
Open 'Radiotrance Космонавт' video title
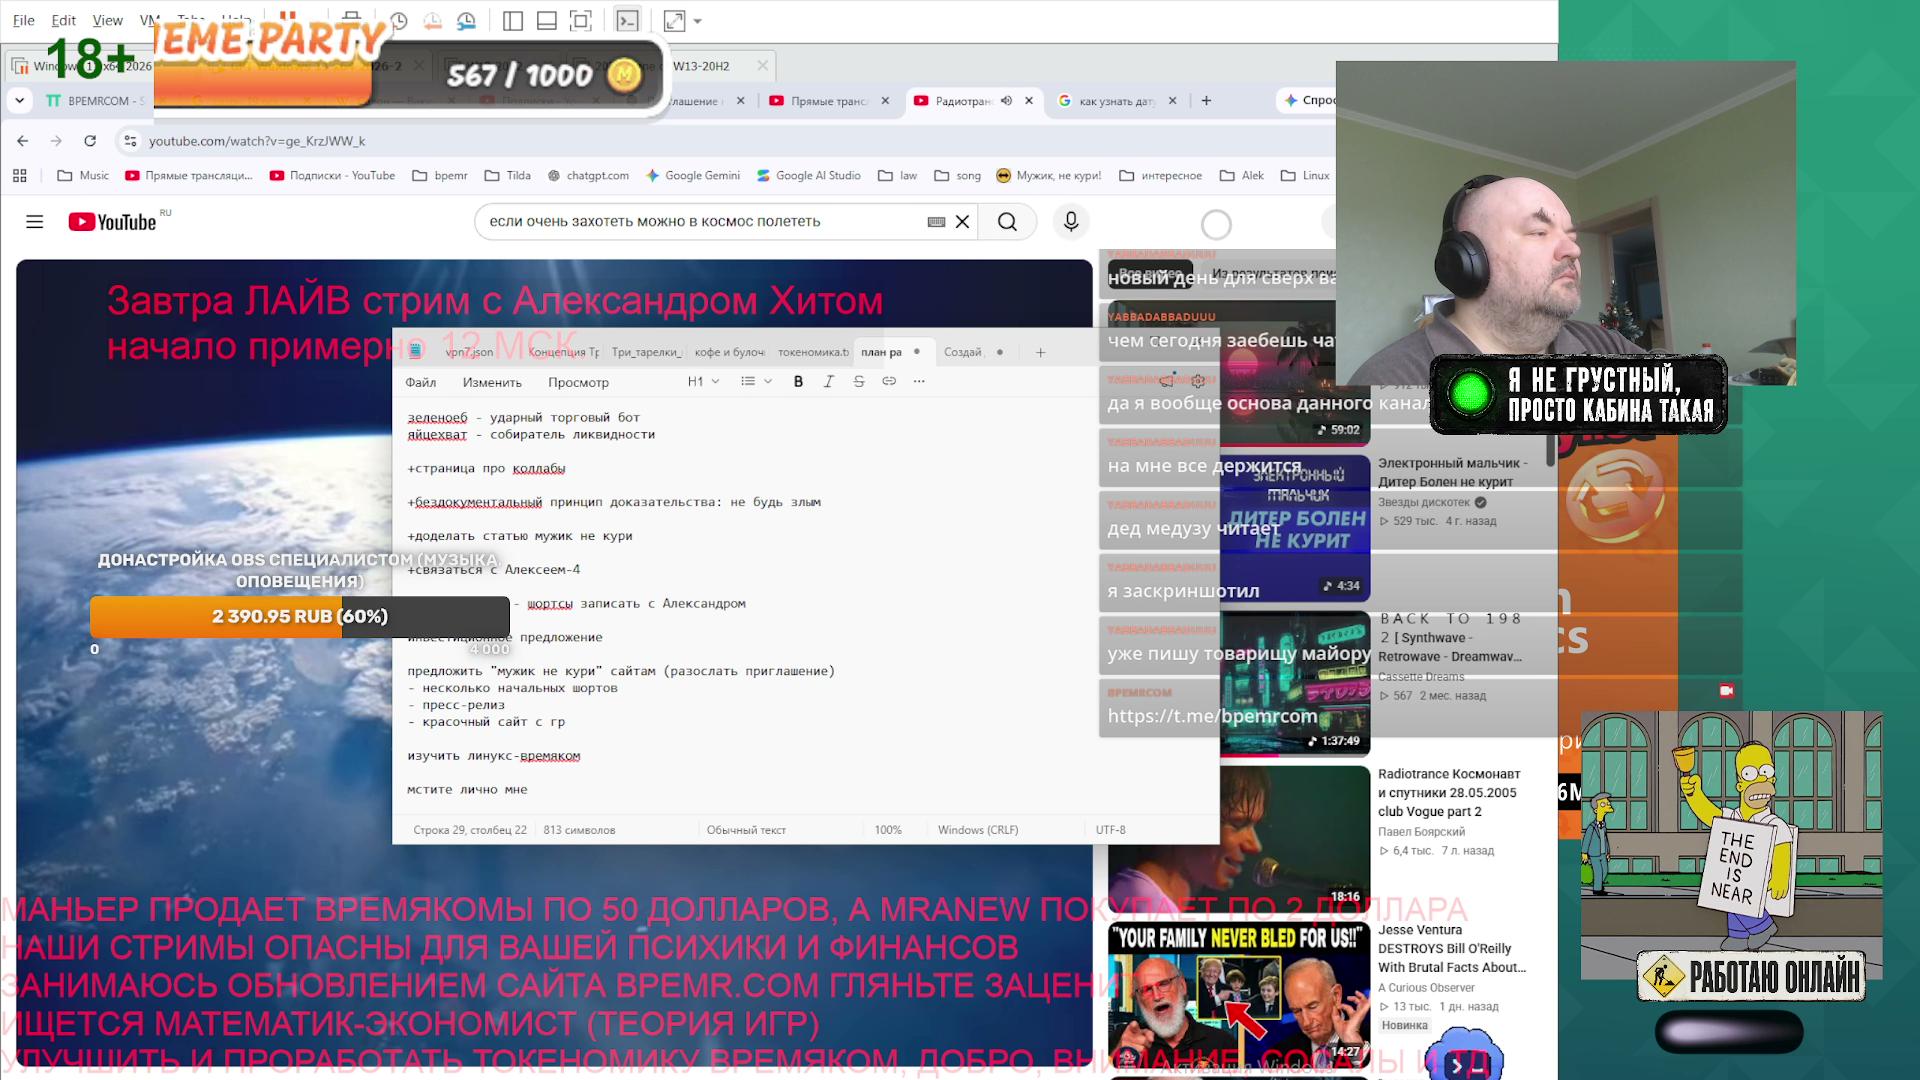point(1449,793)
